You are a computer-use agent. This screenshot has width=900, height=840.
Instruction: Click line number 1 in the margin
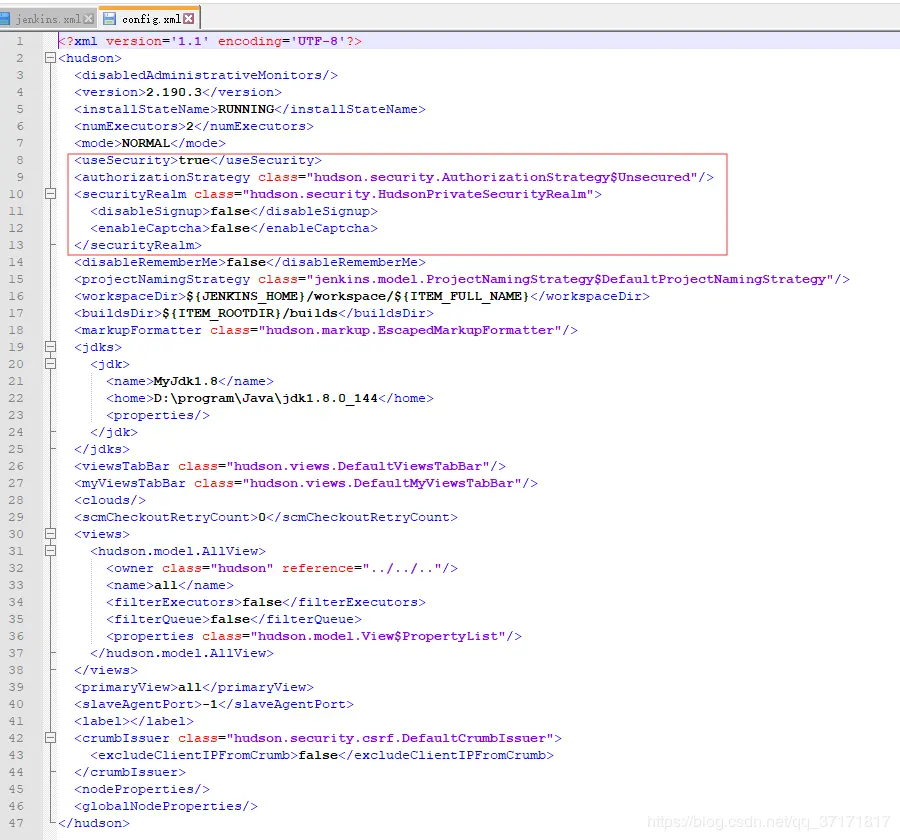tap(20, 41)
